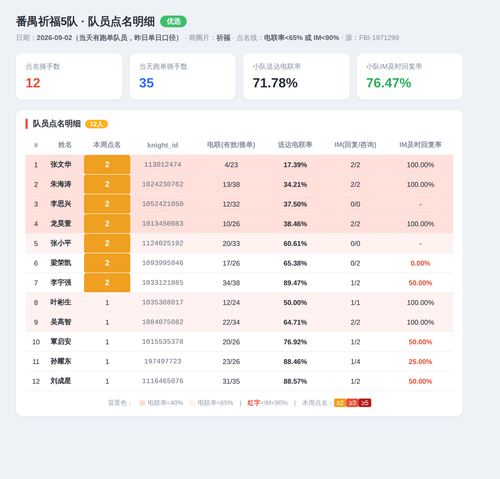Image resolution: width=500 pixels, height=479 pixels.
Task: Click the 1/4 IM cell
Action: point(355,361)
